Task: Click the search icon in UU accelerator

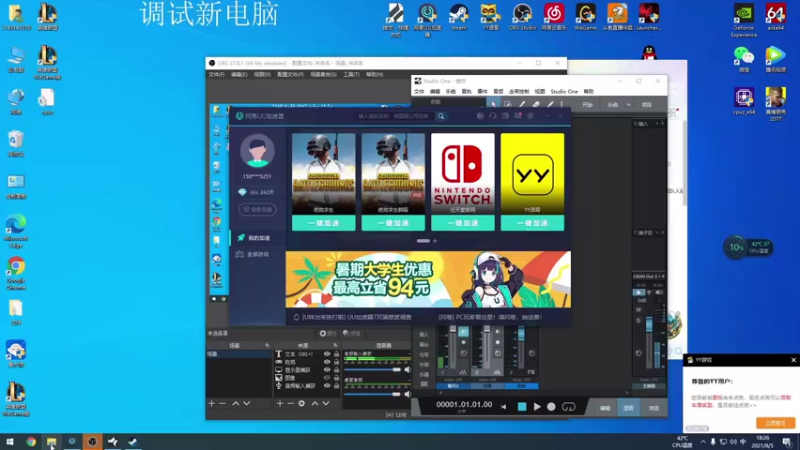Action: (x=441, y=116)
